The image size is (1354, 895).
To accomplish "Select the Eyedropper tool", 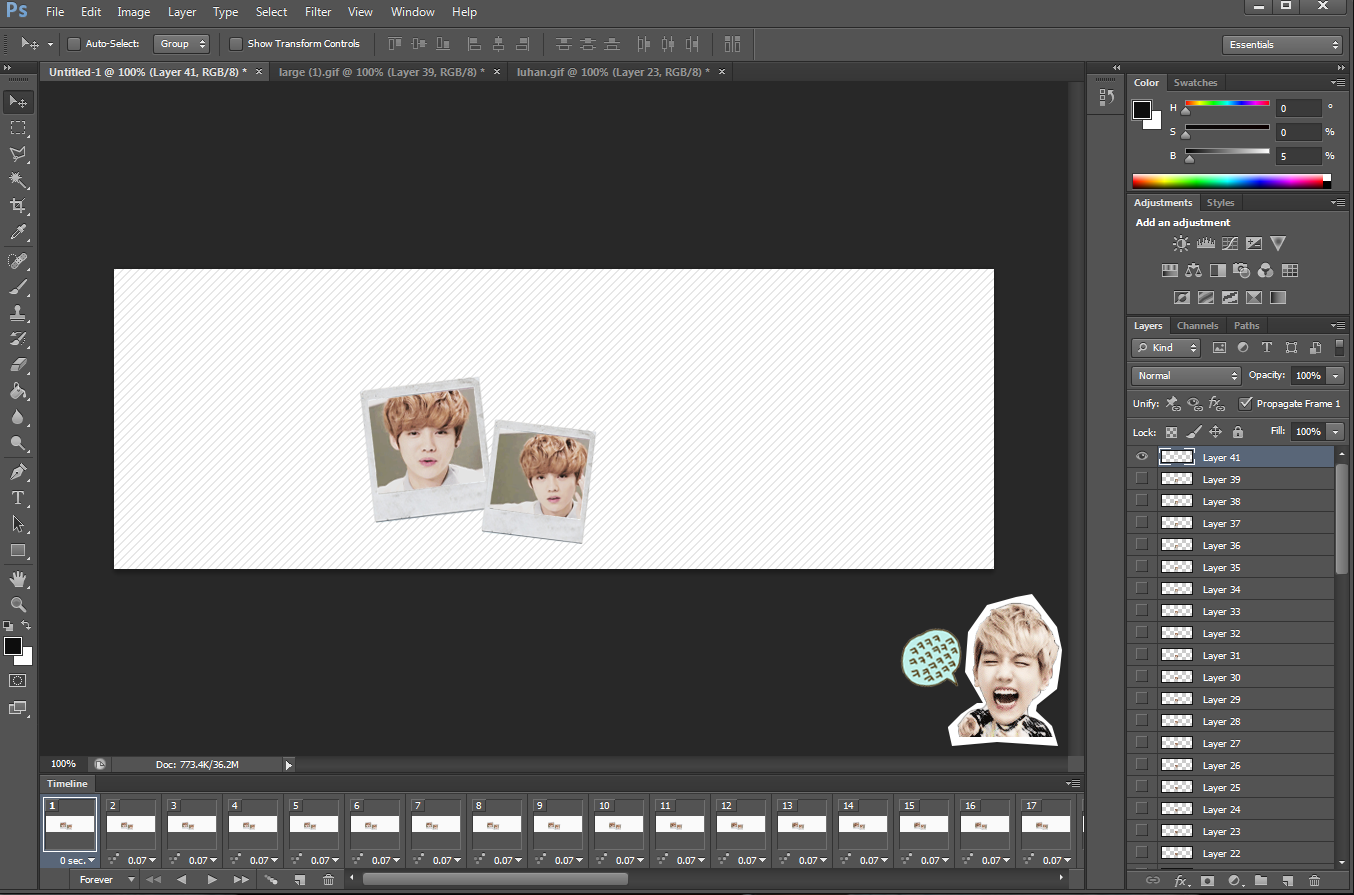I will (18, 232).
